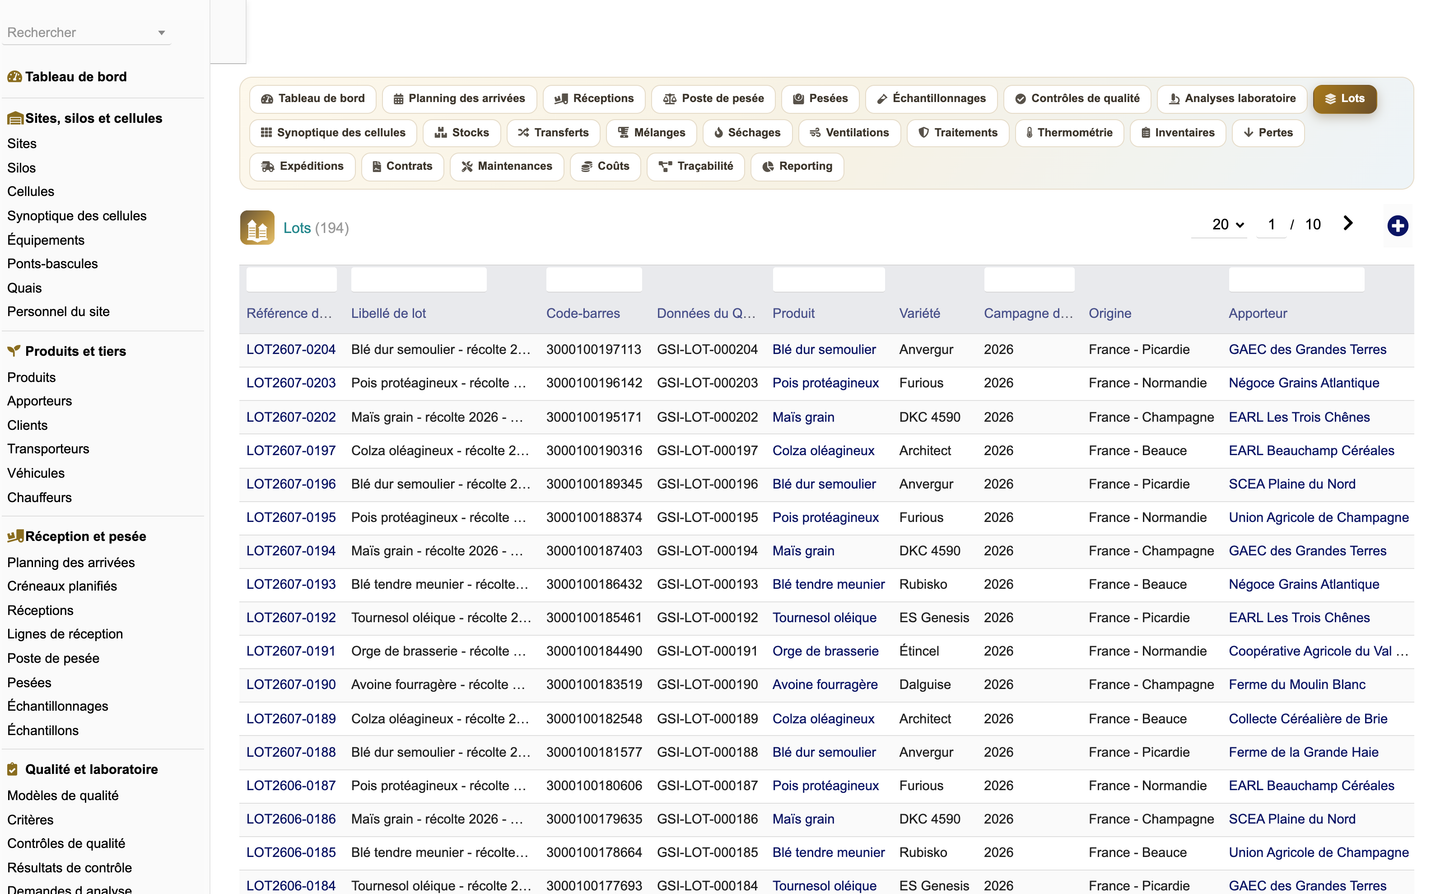This screenshot has width=1445, height=894.
Task: Filter by Produit column input
Action: pos(828,280)
